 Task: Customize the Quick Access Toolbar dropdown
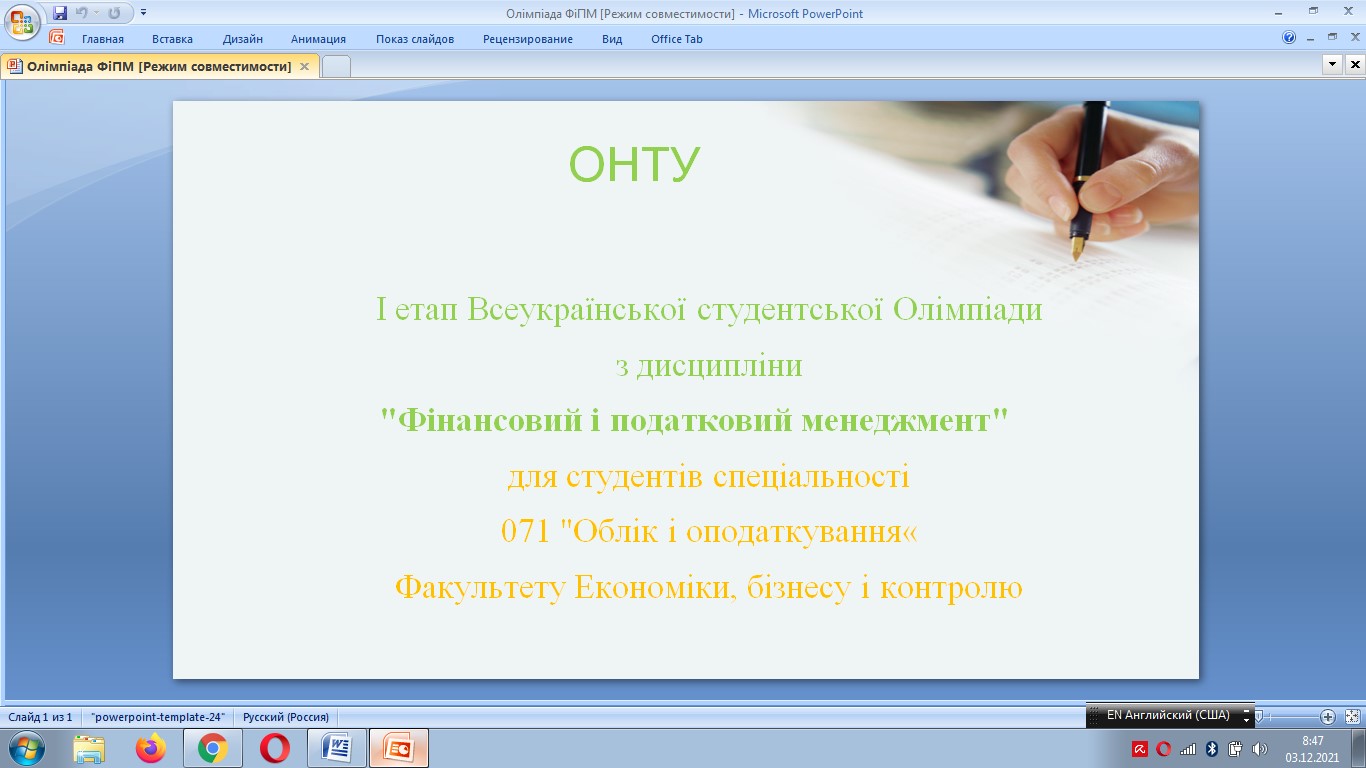[x=143, y=13]
